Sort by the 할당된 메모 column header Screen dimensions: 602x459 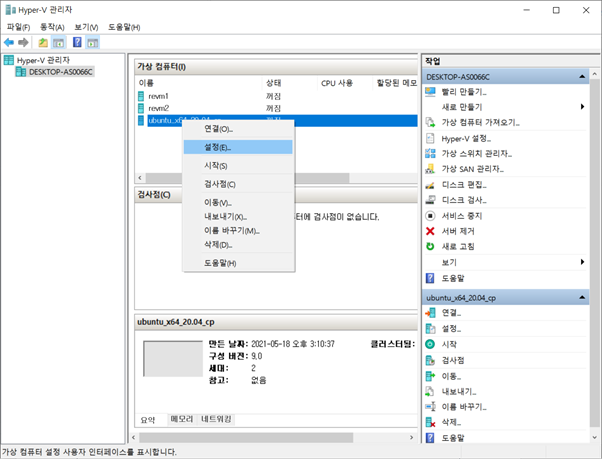[x=396, y=83]
